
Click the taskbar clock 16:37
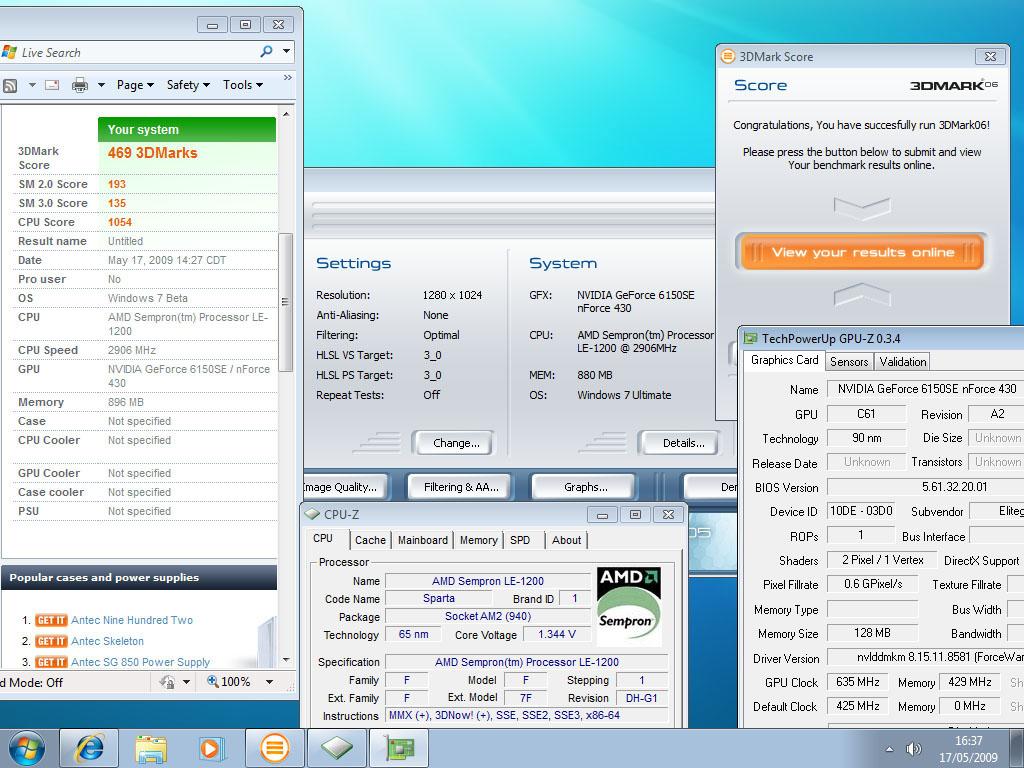pos(968,741)
